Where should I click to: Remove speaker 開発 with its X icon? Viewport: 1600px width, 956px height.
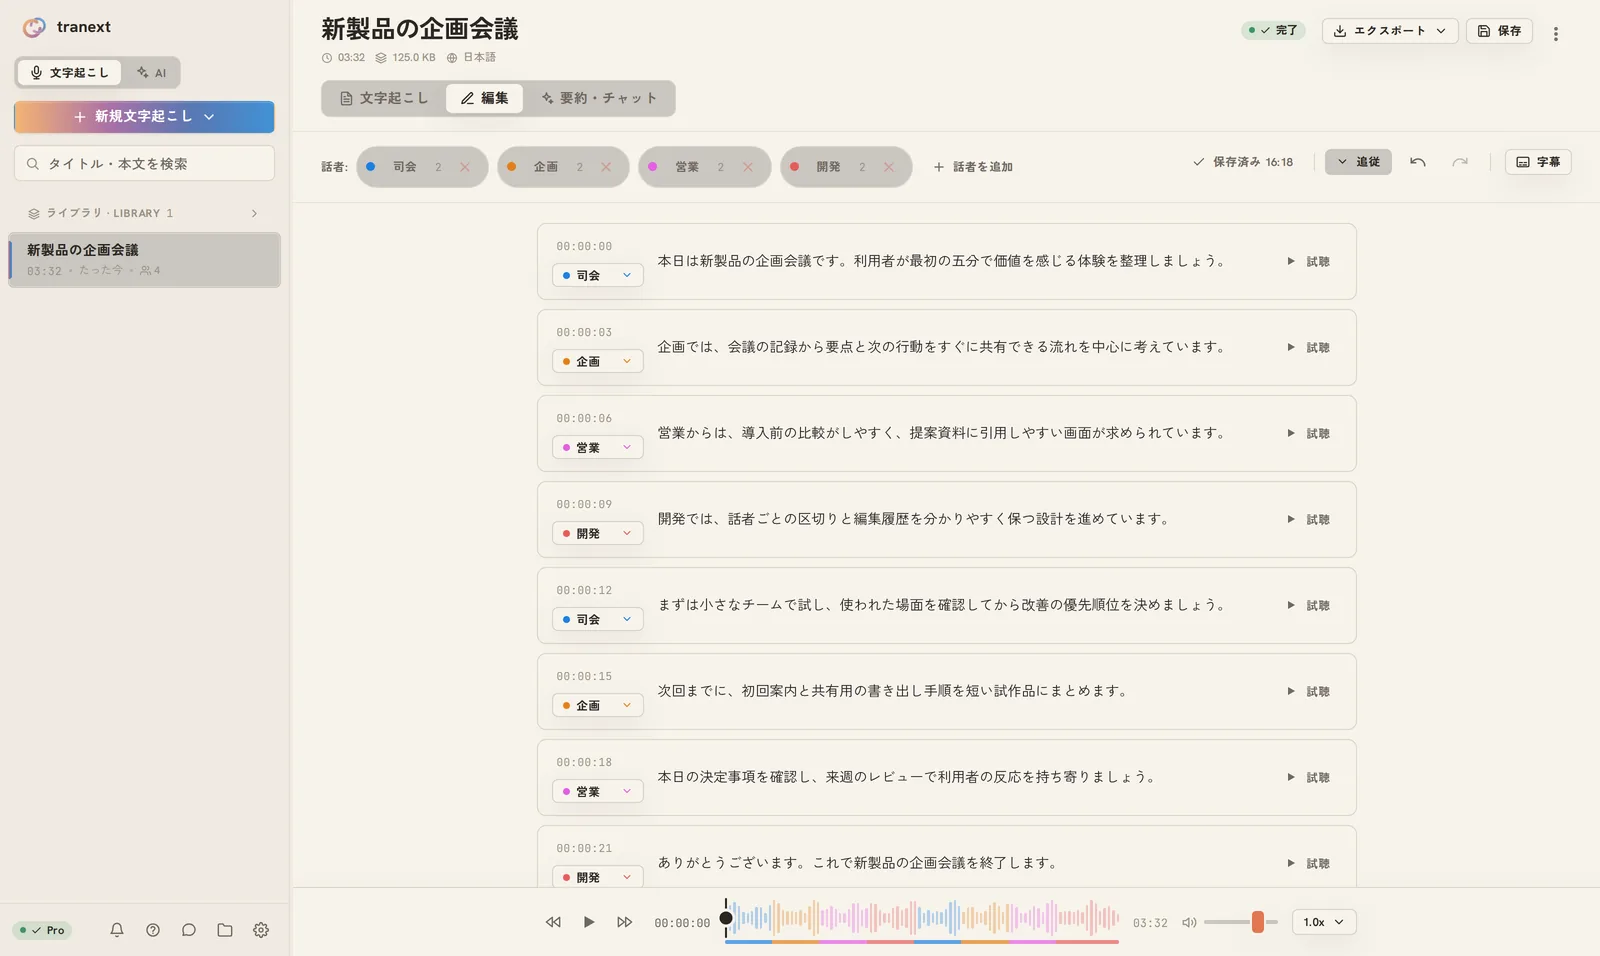pos(889,167)
